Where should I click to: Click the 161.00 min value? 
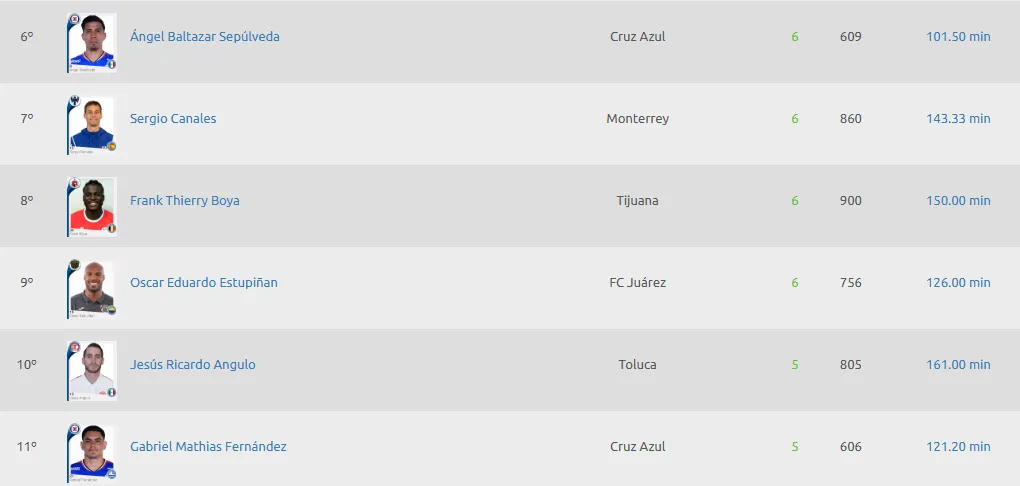coord(958,364)
